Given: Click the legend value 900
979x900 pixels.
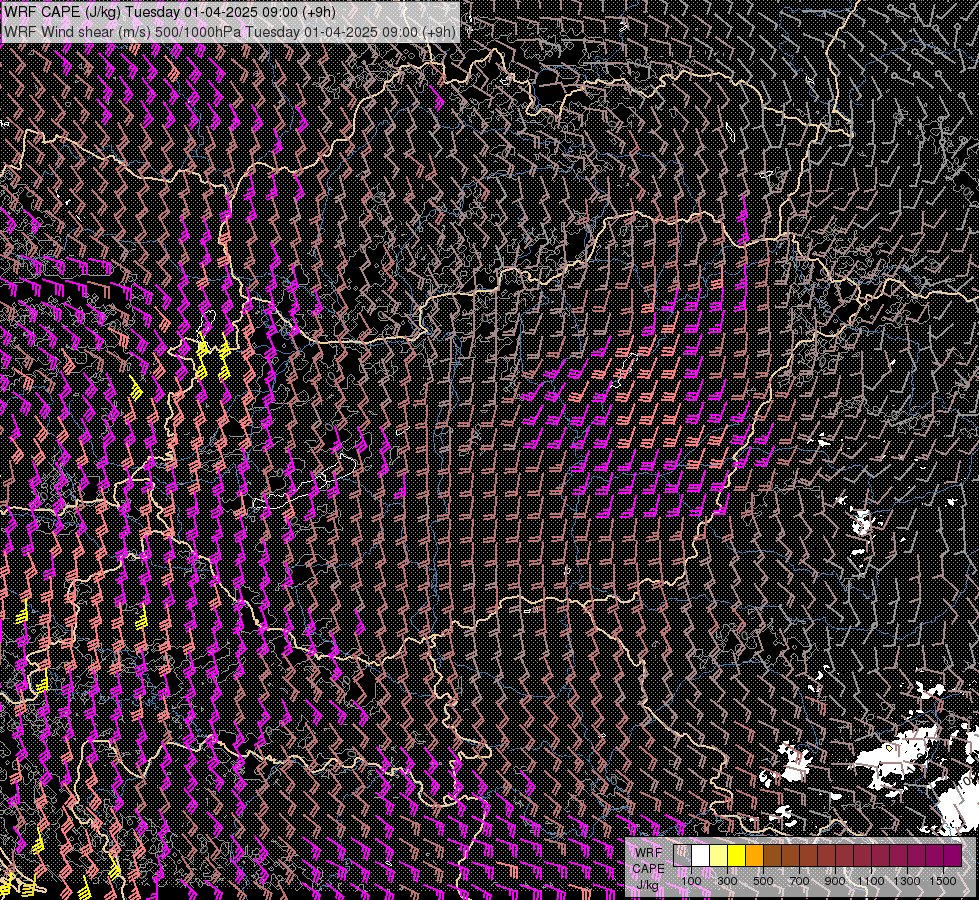Looking at the screenshot, I should [x=835, y=881].
